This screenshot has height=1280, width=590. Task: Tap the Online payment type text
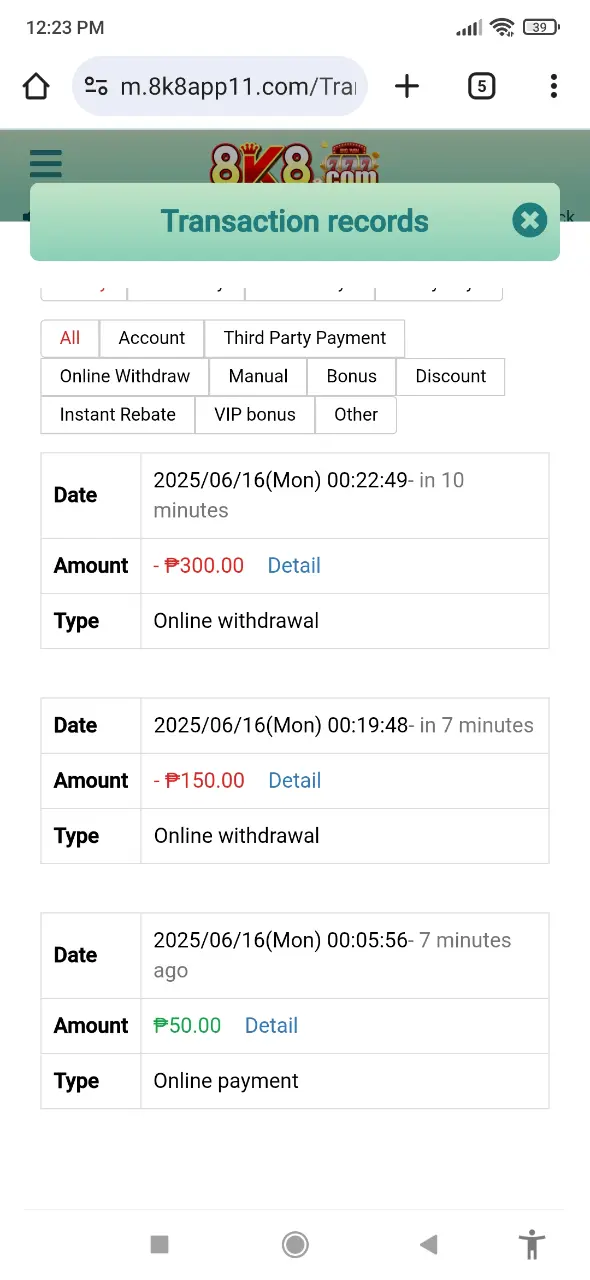[x=226, y=1081]
